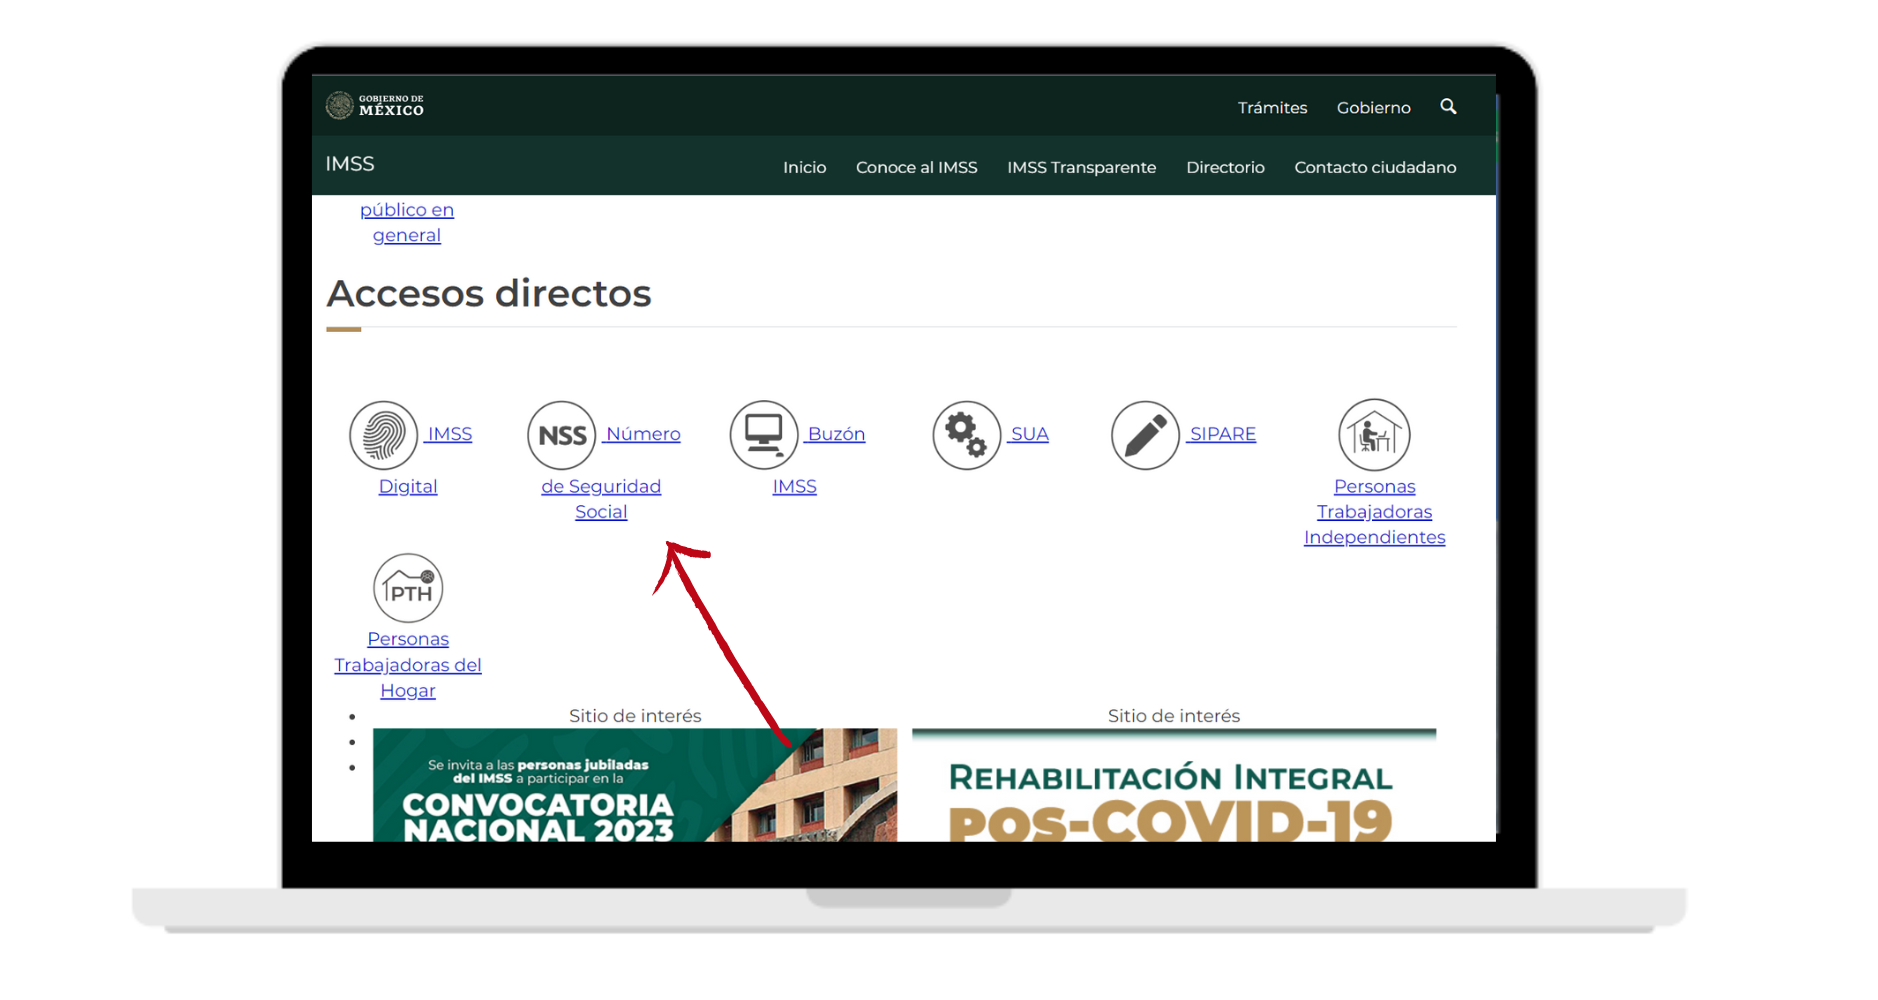The height and width of the screenshot is (1000, 1878).
Task: Select the SIPARE pencil icon
Action: click(1144, 434)
